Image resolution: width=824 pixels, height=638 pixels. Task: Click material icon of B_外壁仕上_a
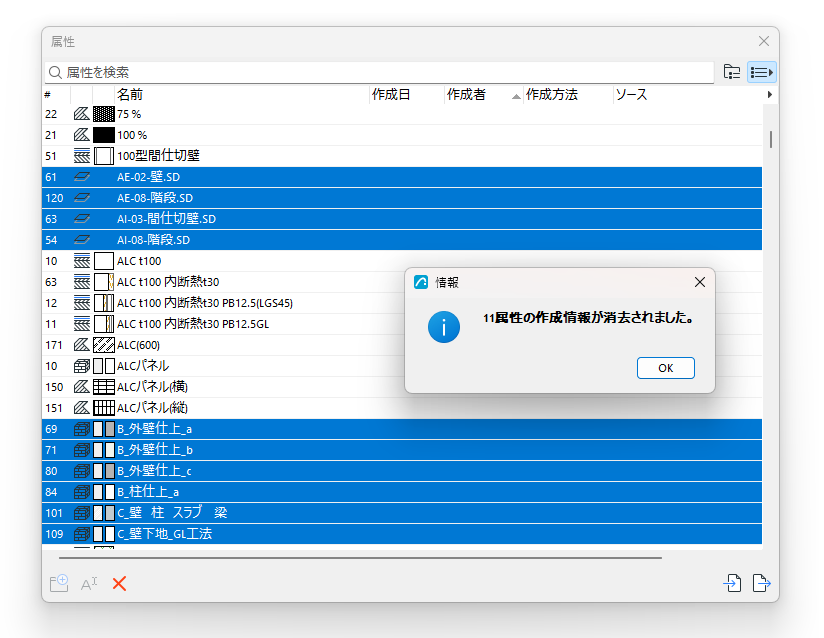click(81, 429)
